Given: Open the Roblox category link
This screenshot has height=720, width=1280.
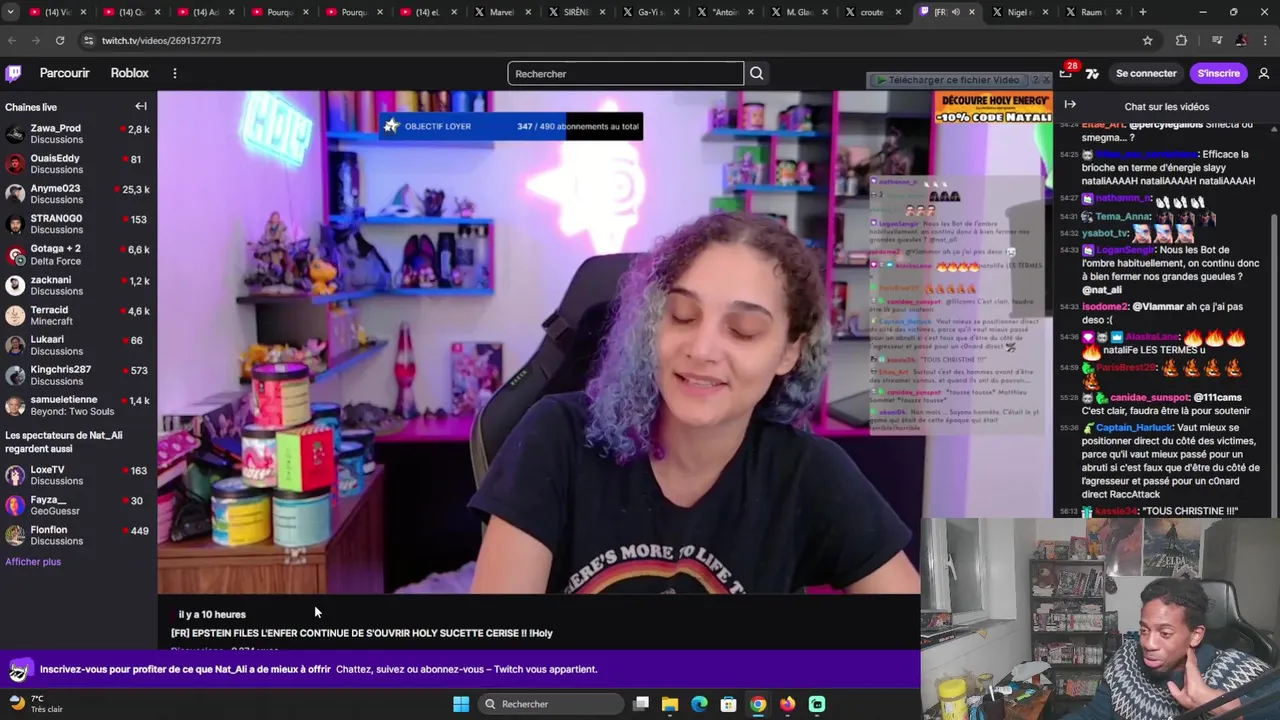Looking at the screenshot, I should (x=129, y=73).
